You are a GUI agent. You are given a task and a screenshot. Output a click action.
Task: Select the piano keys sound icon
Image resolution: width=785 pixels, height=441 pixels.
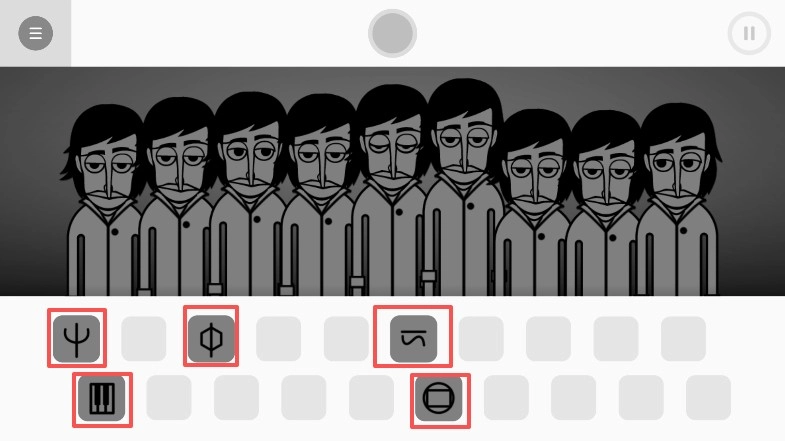tap(102, 398)
